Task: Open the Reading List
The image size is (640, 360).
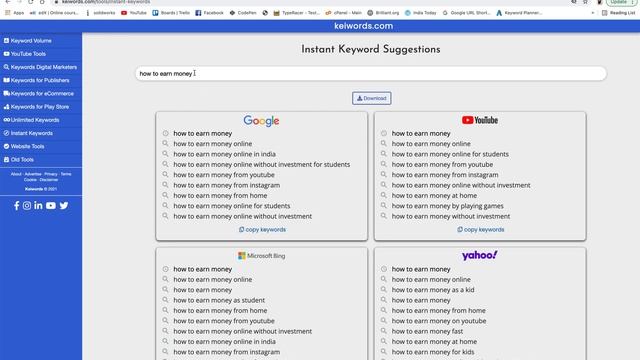Action: 619,13
